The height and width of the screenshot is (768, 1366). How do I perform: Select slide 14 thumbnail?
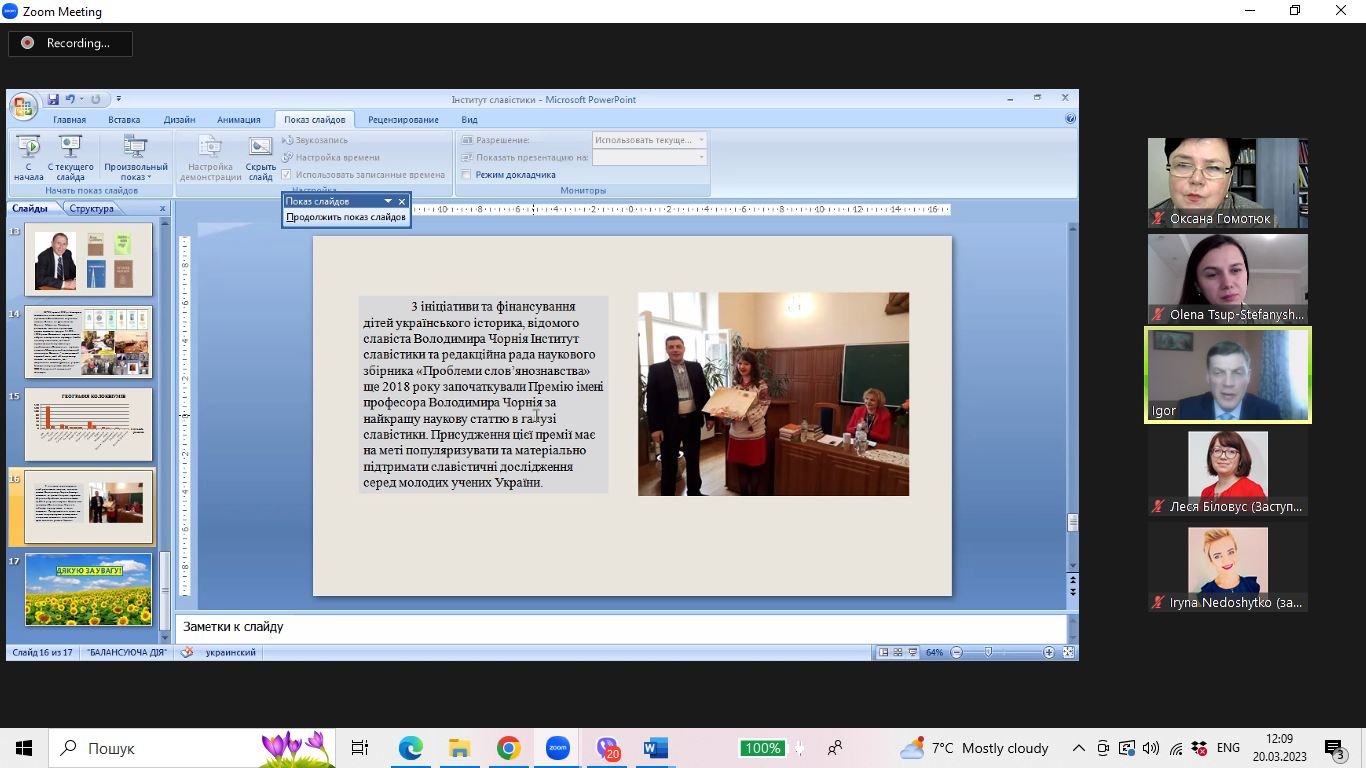[88, 342]
